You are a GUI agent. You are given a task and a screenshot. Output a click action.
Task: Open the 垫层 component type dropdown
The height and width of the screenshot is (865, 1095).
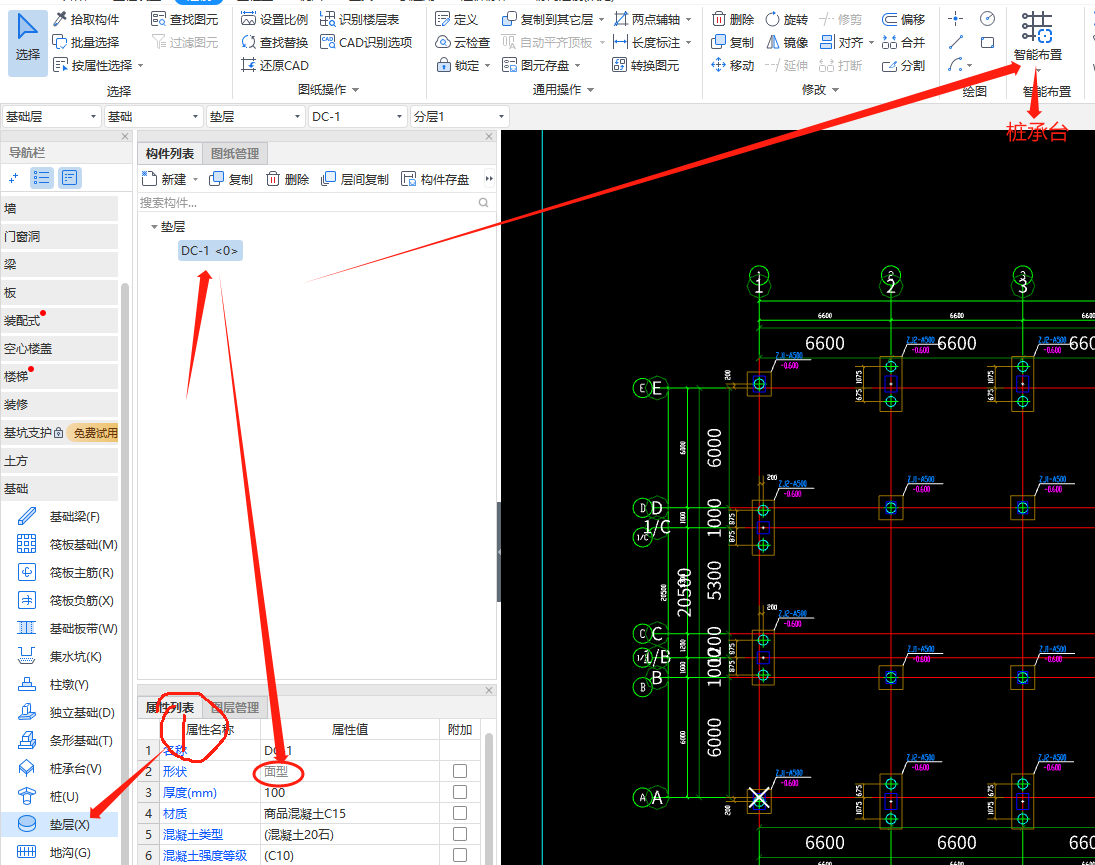tap(256, 117)
